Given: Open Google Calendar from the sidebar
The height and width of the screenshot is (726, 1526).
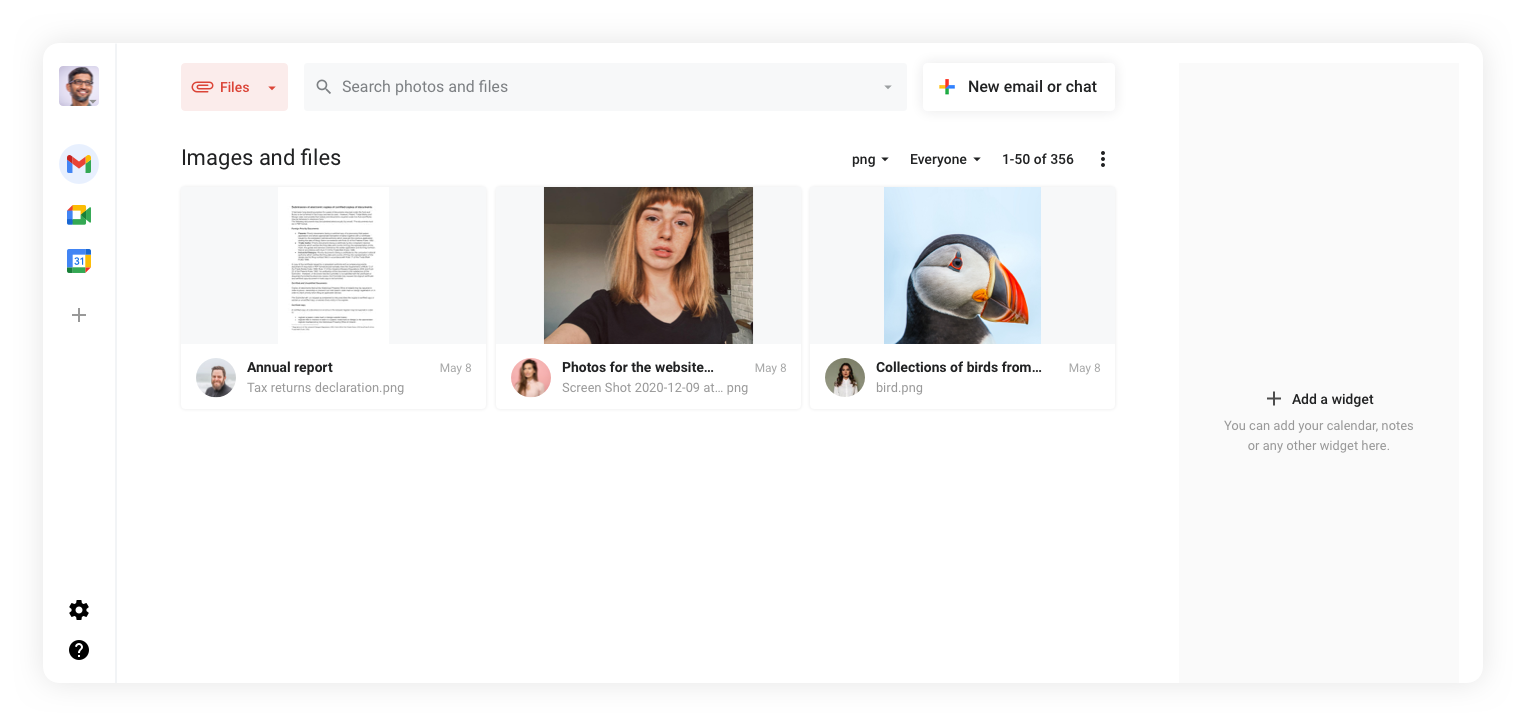Looking at the screenshot, I should click(79, 260).
